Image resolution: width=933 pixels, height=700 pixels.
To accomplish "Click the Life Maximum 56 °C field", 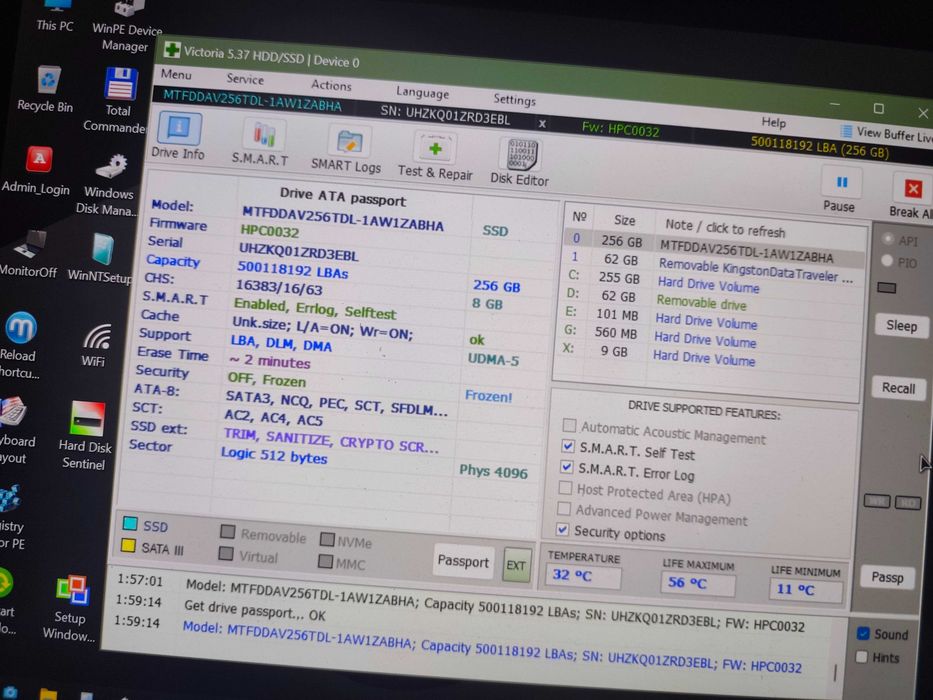I will (x=697, y=583).
